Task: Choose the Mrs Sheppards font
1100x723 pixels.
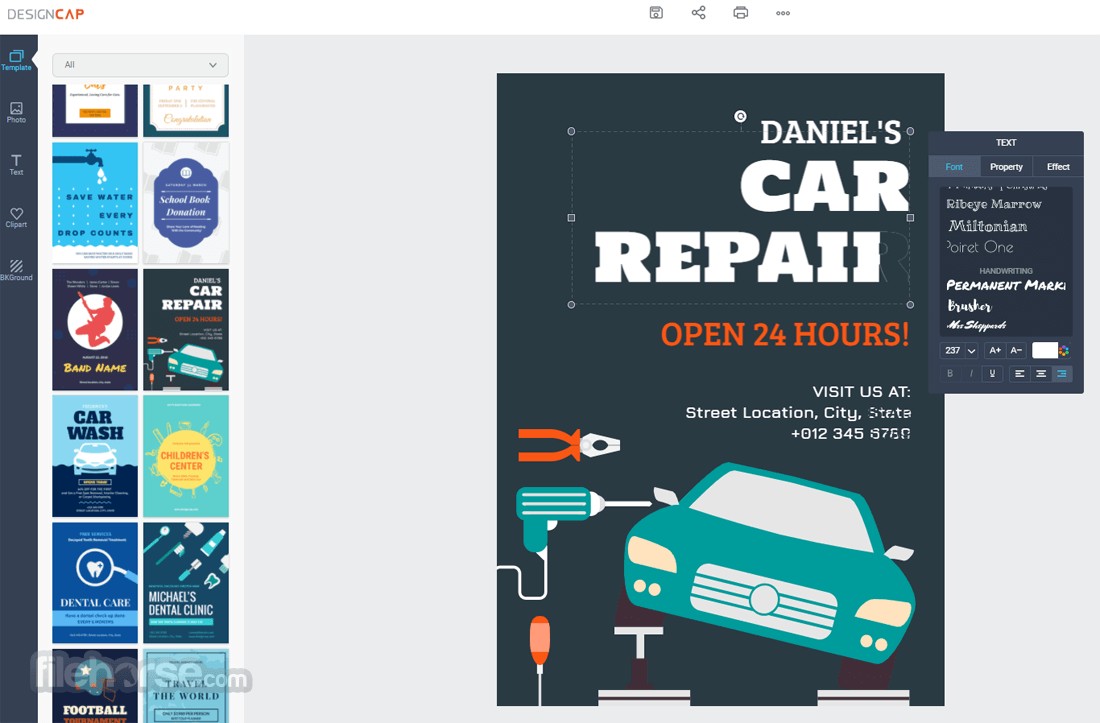Action: tap(976, 325)
